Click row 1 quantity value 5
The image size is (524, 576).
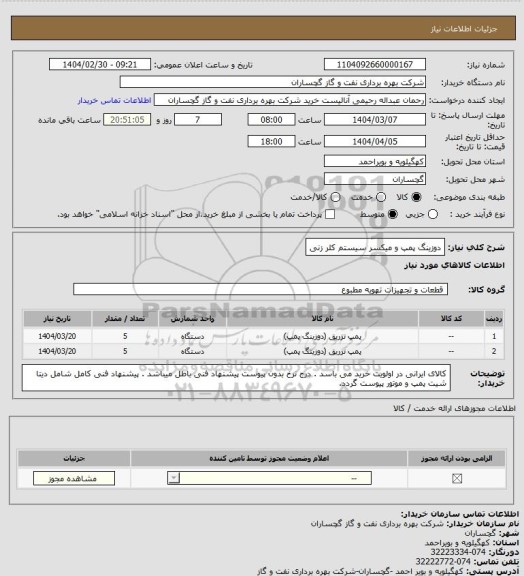125,336
